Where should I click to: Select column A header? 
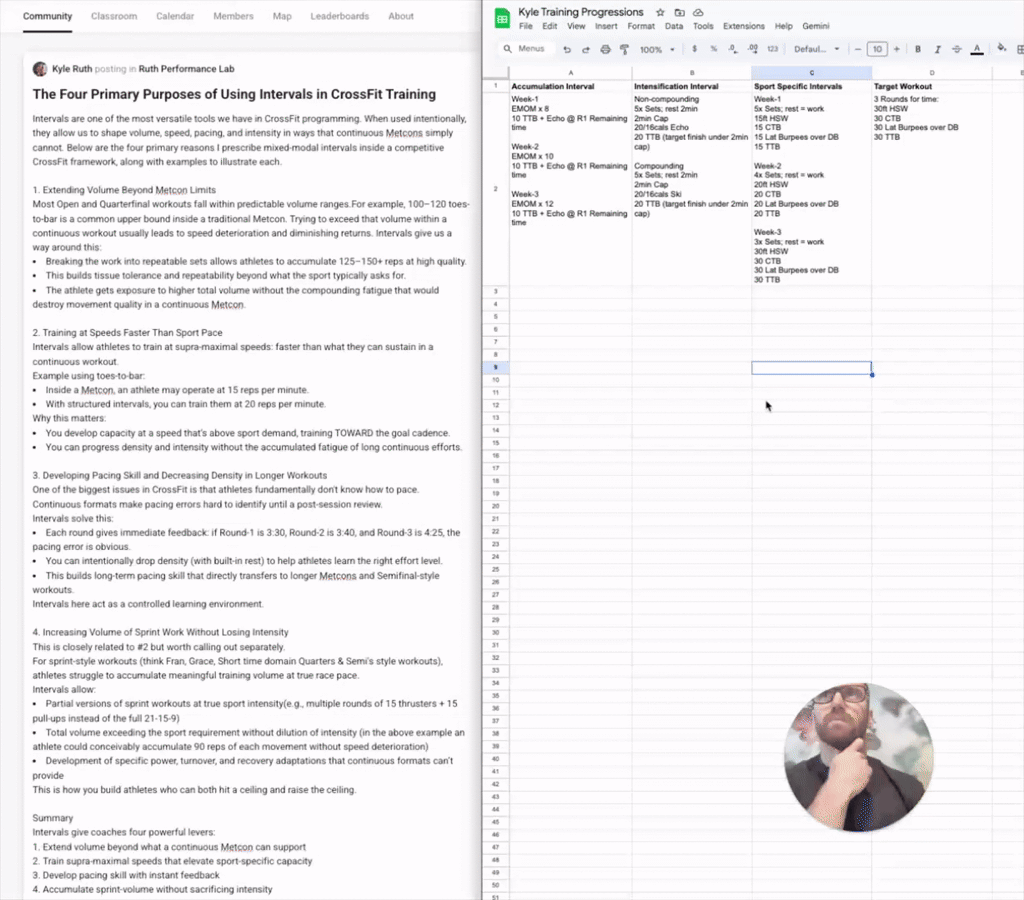pos(570,72)
